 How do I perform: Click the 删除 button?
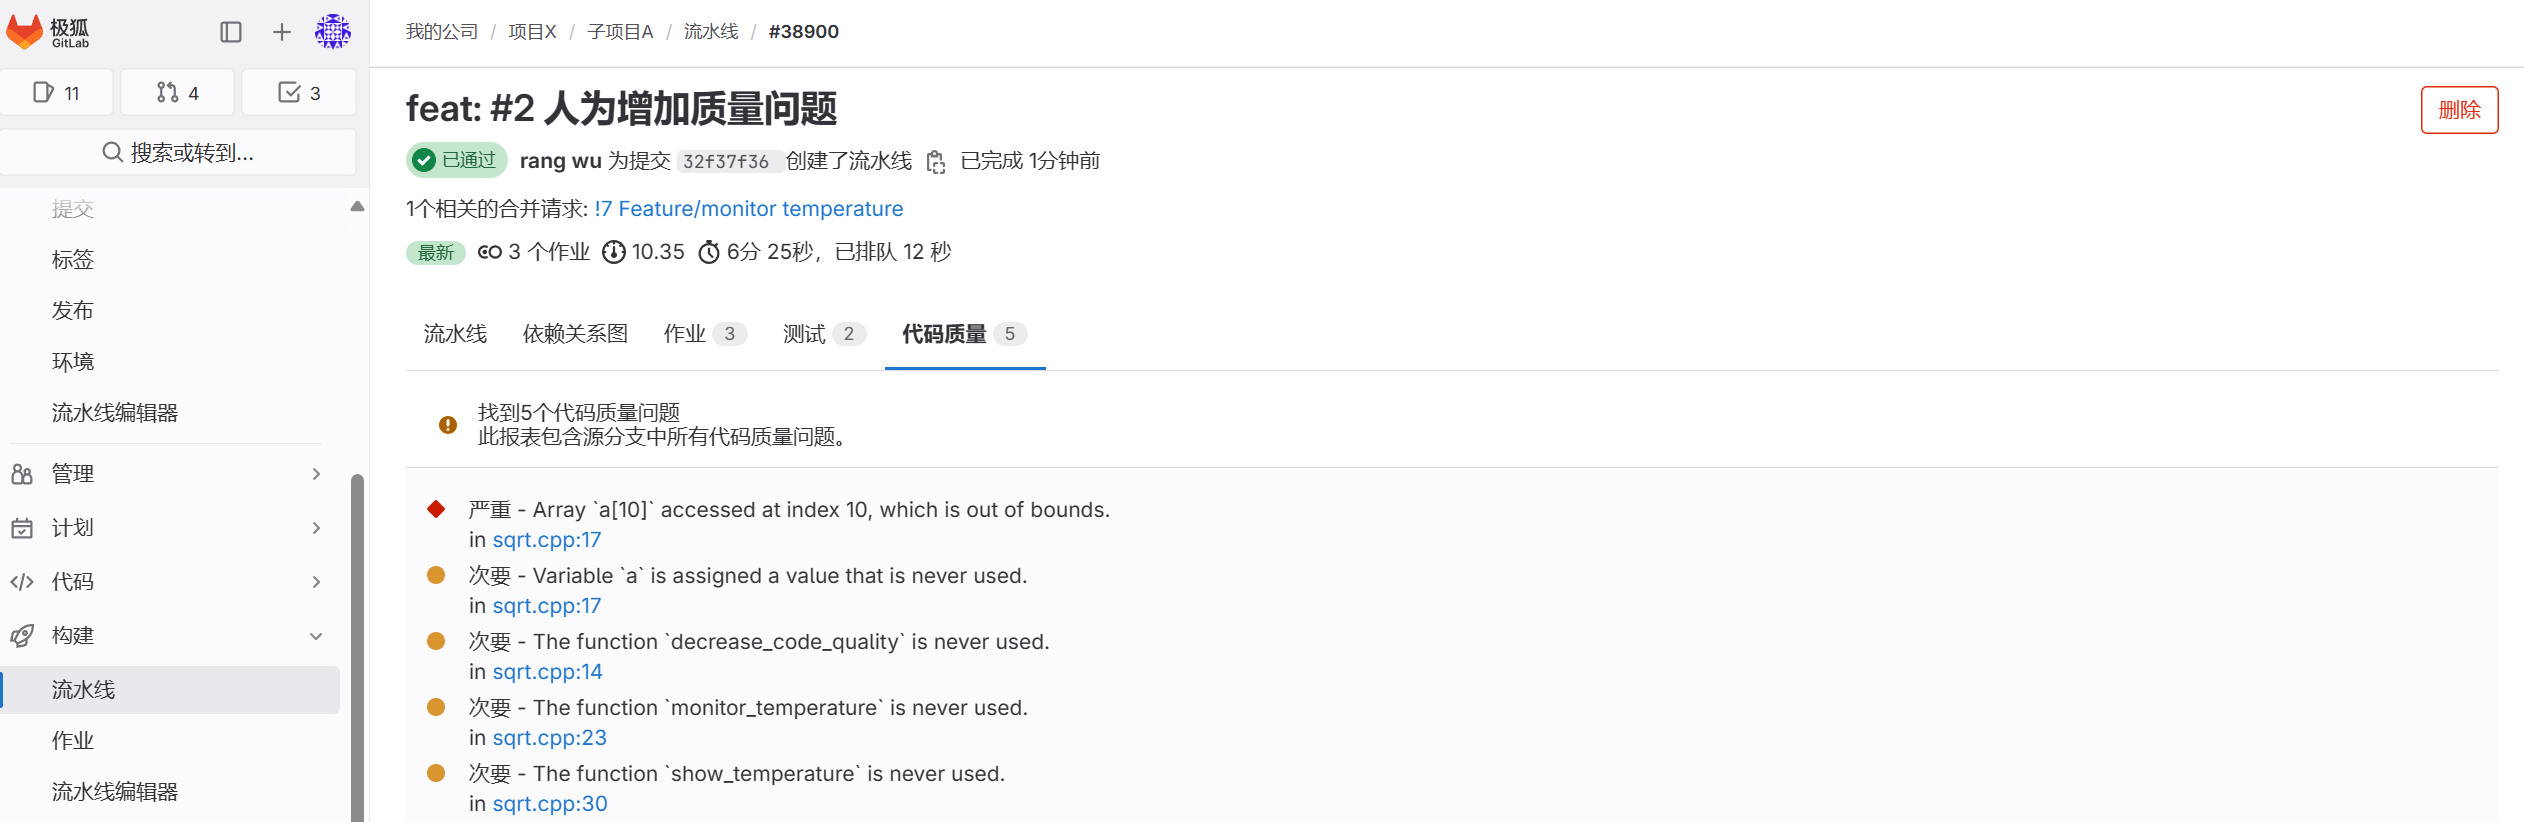coord(2459,110)
